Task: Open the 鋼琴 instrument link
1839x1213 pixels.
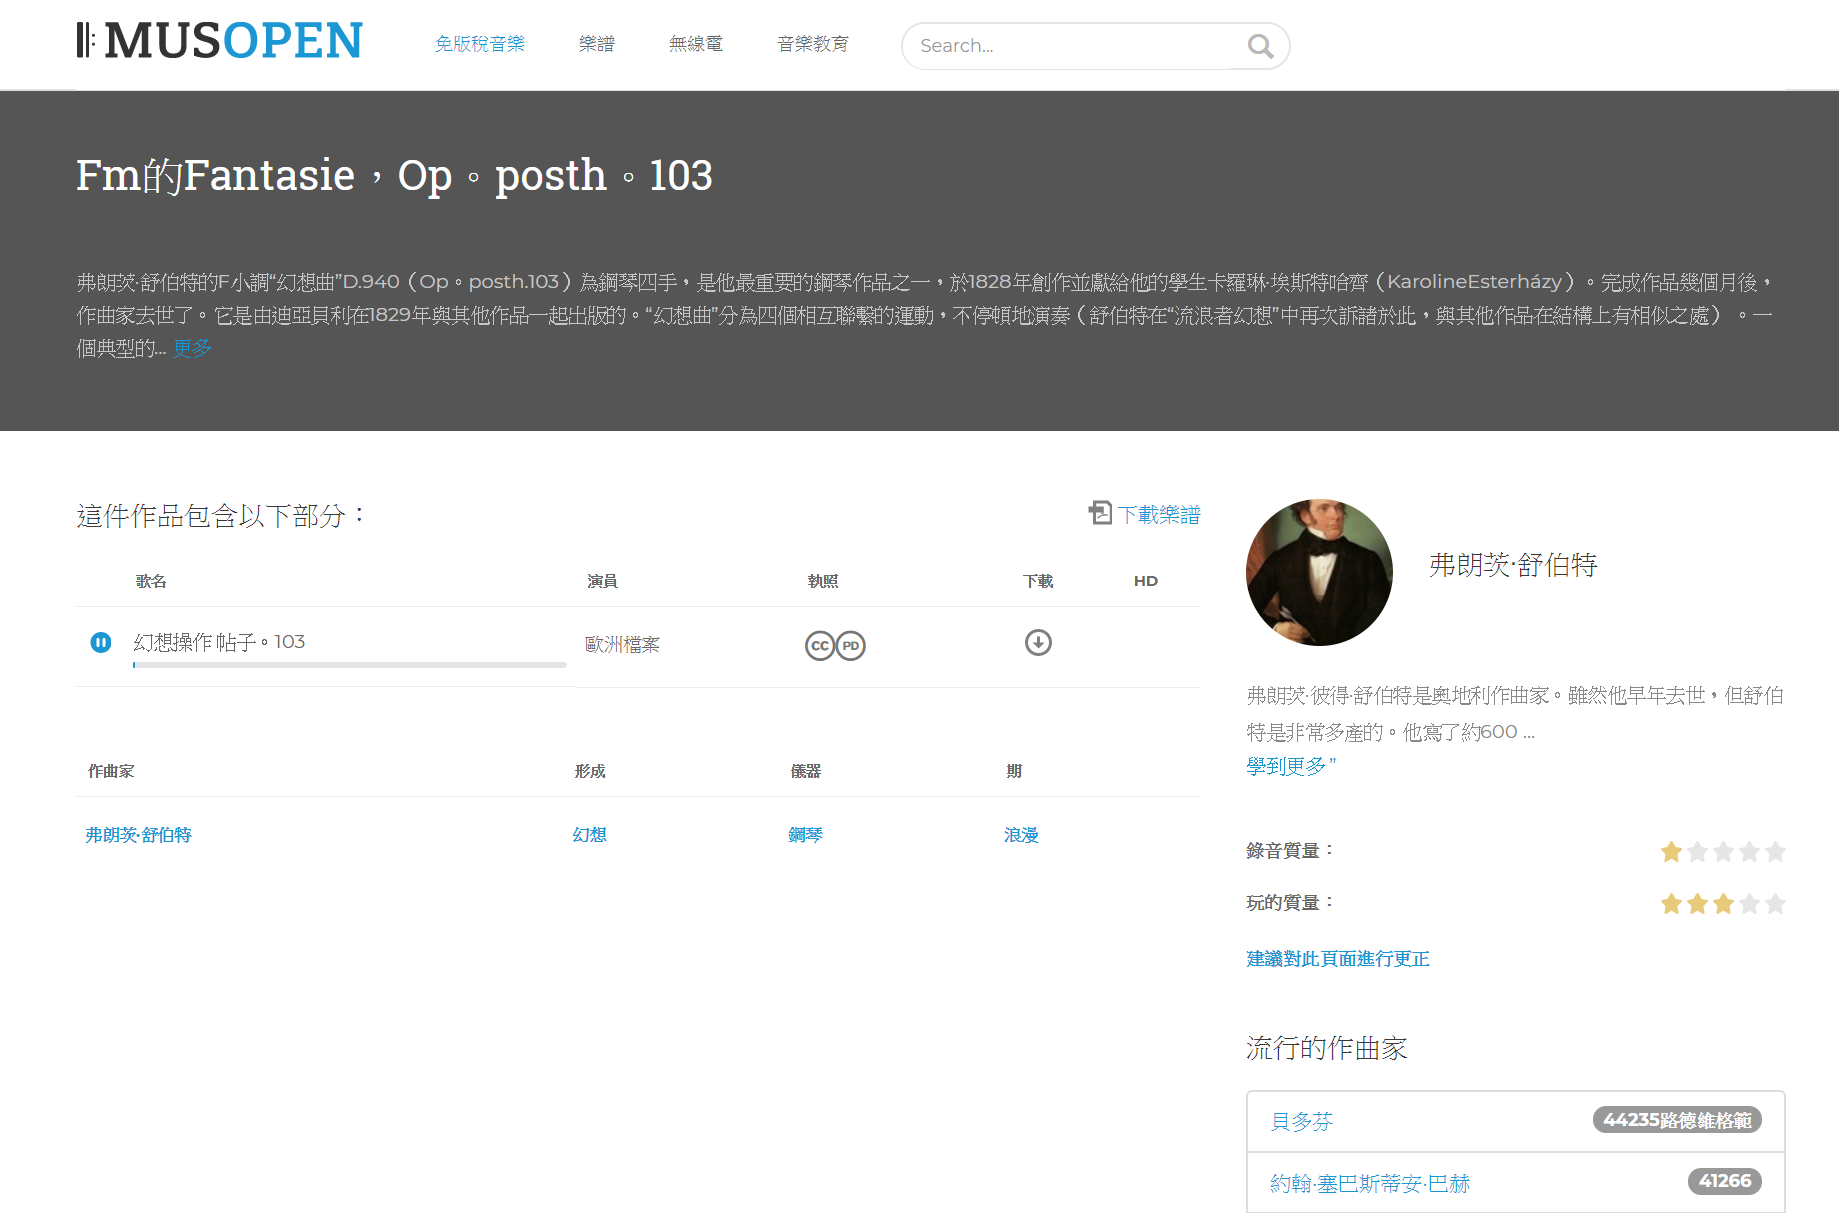Action: [x=805, y=835]
